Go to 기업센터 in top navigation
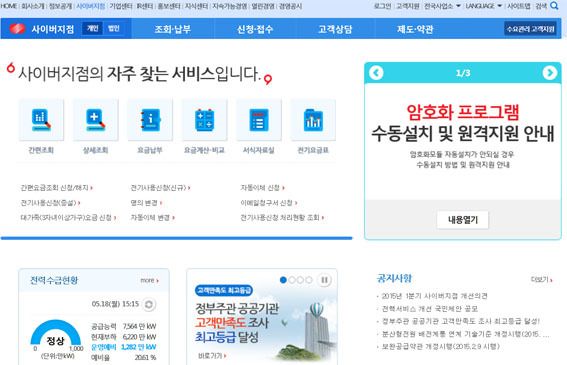 pyautogui.click(x=121, y=6)
